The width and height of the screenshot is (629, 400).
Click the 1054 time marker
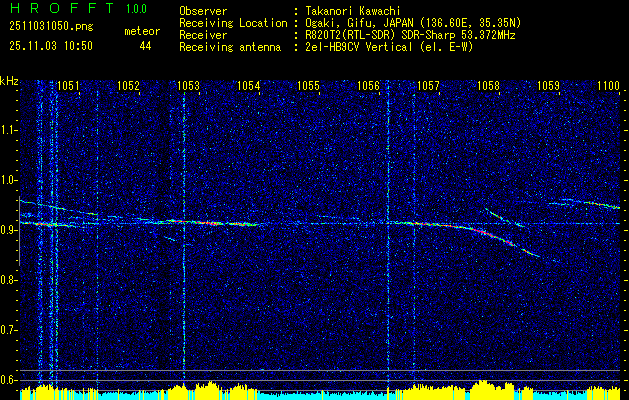click(248, 85)
